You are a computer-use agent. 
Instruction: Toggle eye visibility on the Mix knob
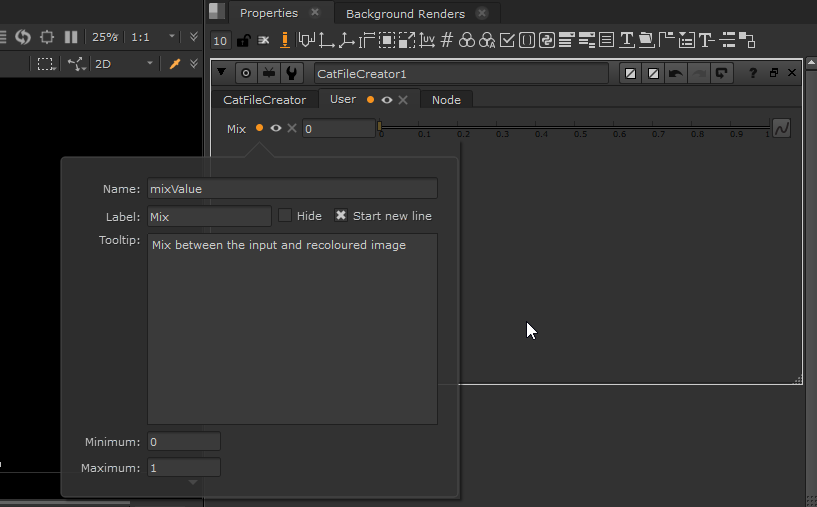pyautogui.click(x=276, y=128)
